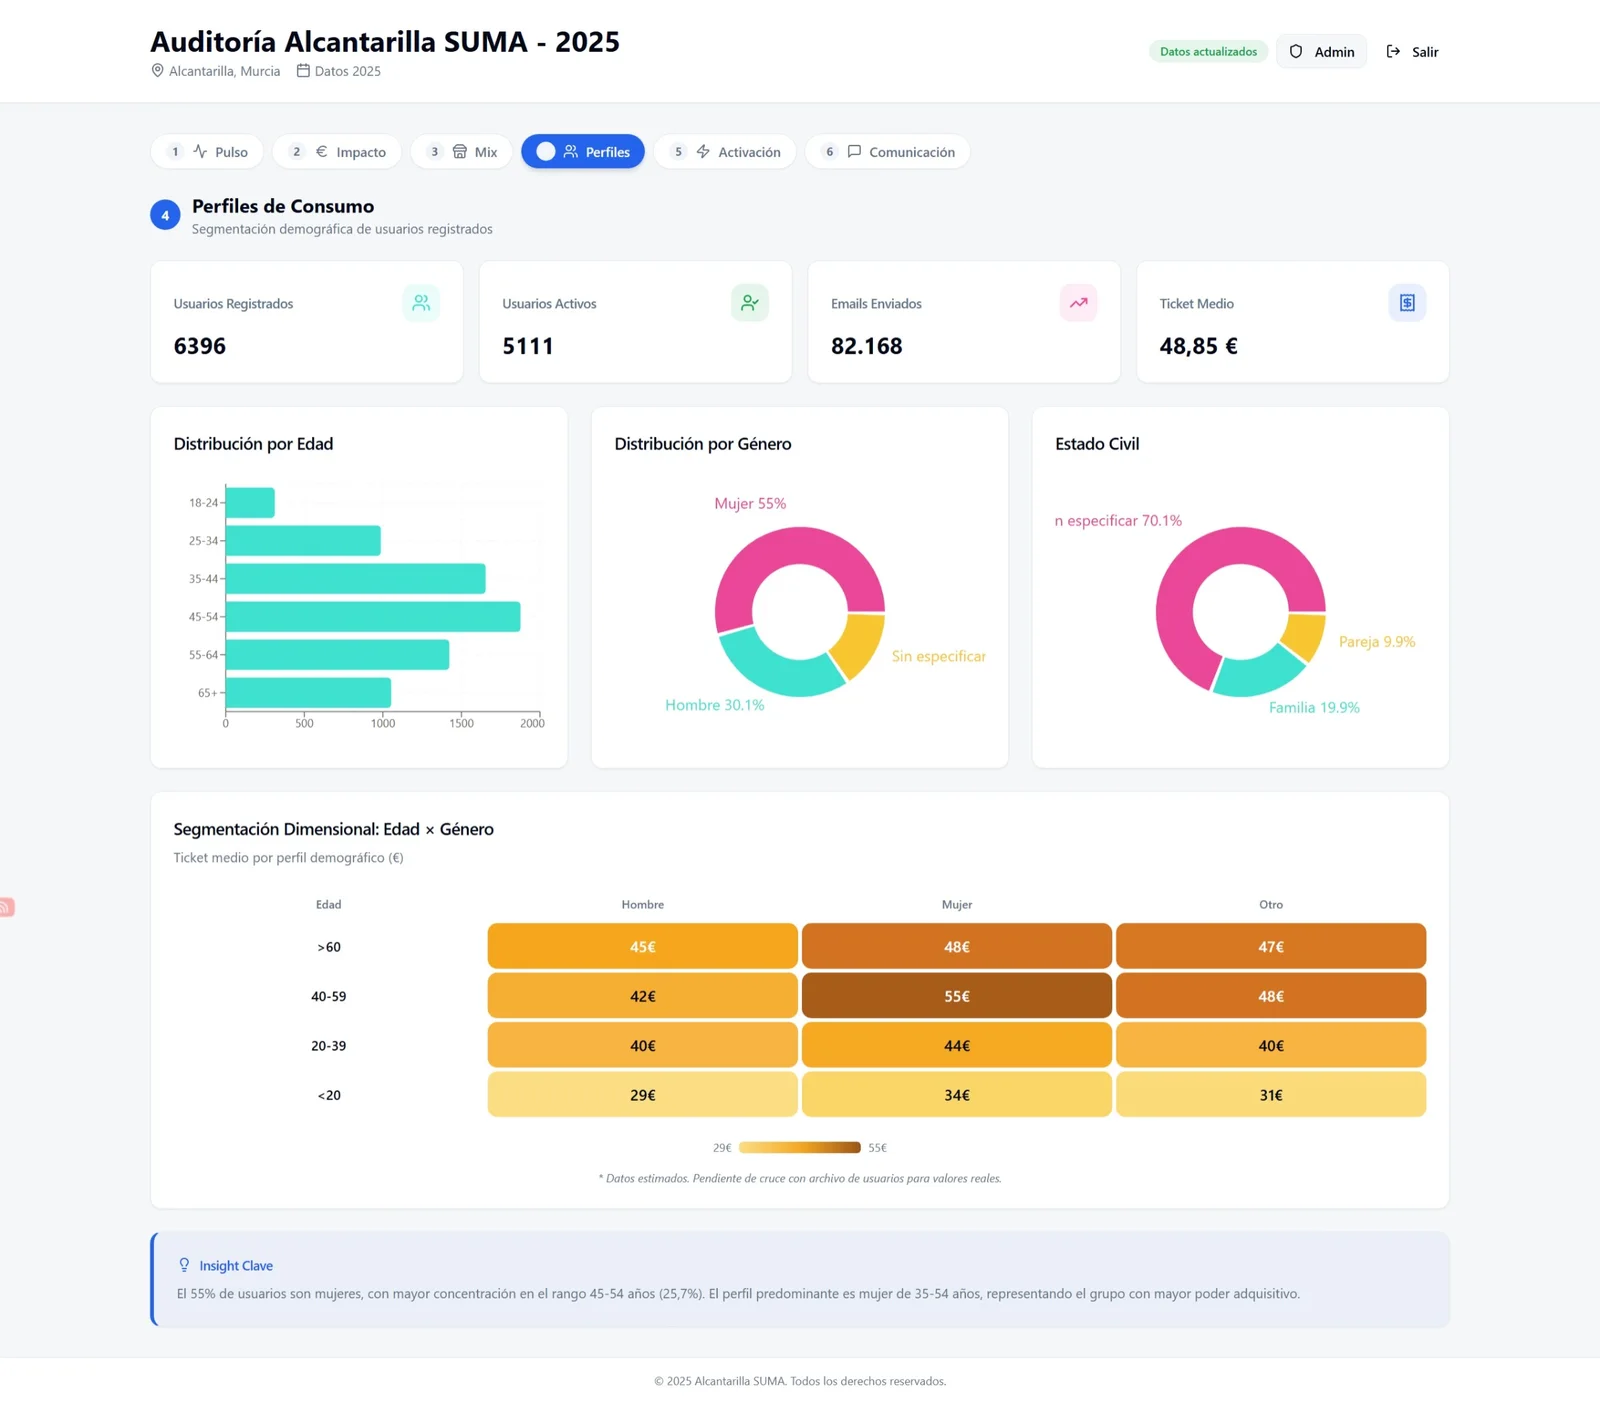The height and width of the screenshot is (1402, 1600).
Task: Click the >60 Mujer 48€ cell
Action: click(957, 947)
